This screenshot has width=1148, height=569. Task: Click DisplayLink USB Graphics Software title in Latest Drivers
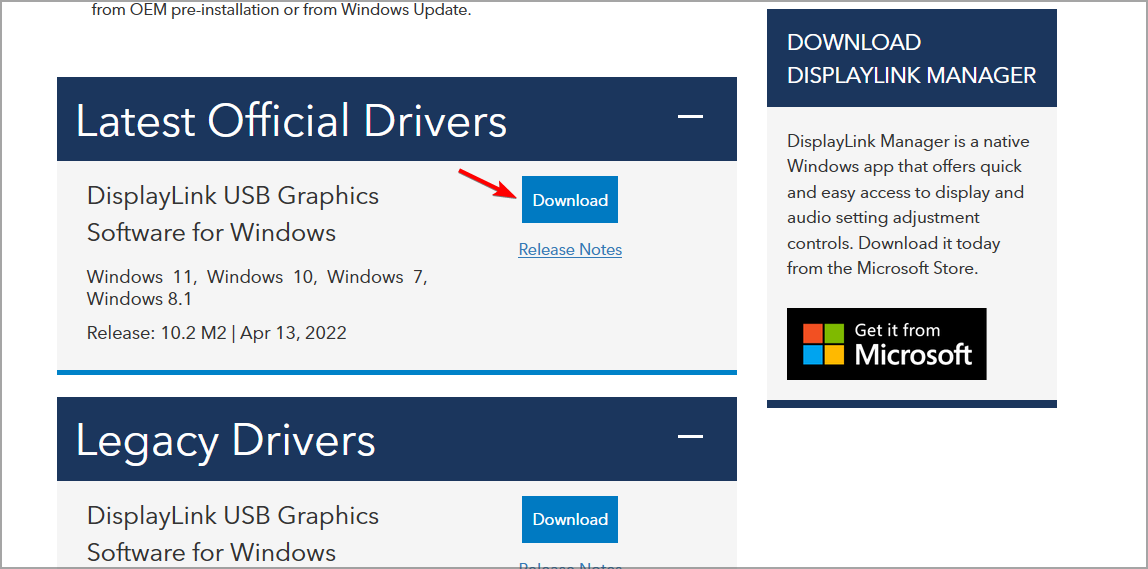point(233,214)
